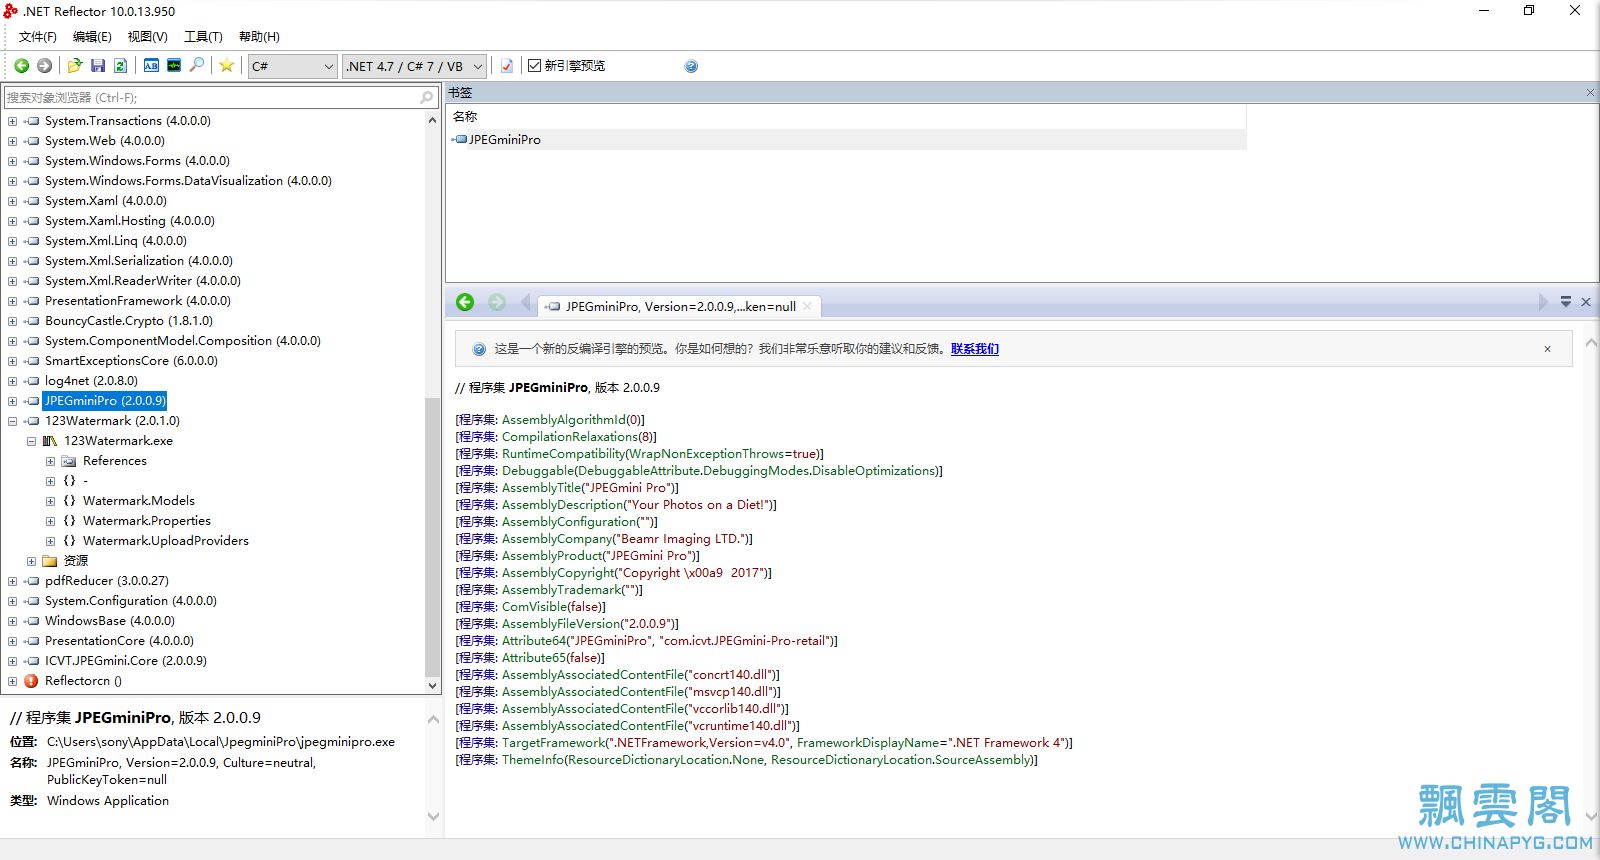Click the ThemeInfo attribute link

click(x=532, y=760)
